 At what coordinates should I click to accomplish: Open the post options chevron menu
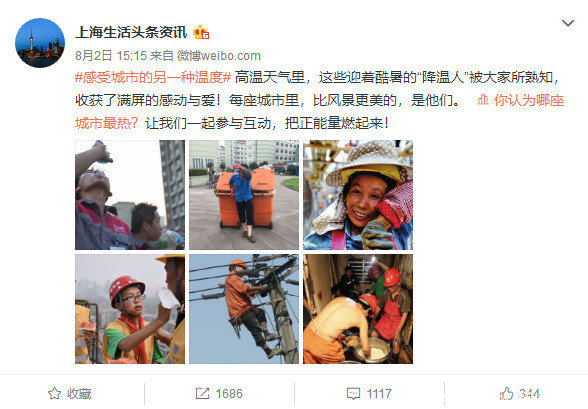[568, 23]
